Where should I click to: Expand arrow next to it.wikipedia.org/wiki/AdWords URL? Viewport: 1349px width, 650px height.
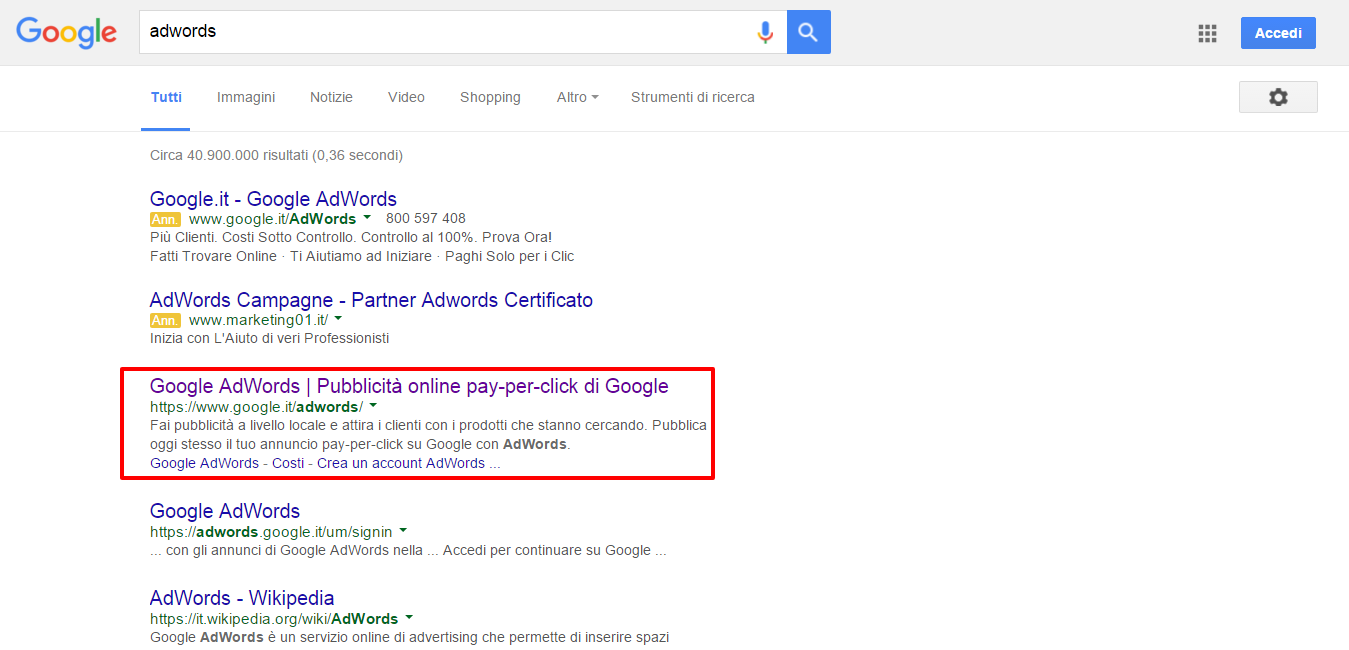coord(409,618)
